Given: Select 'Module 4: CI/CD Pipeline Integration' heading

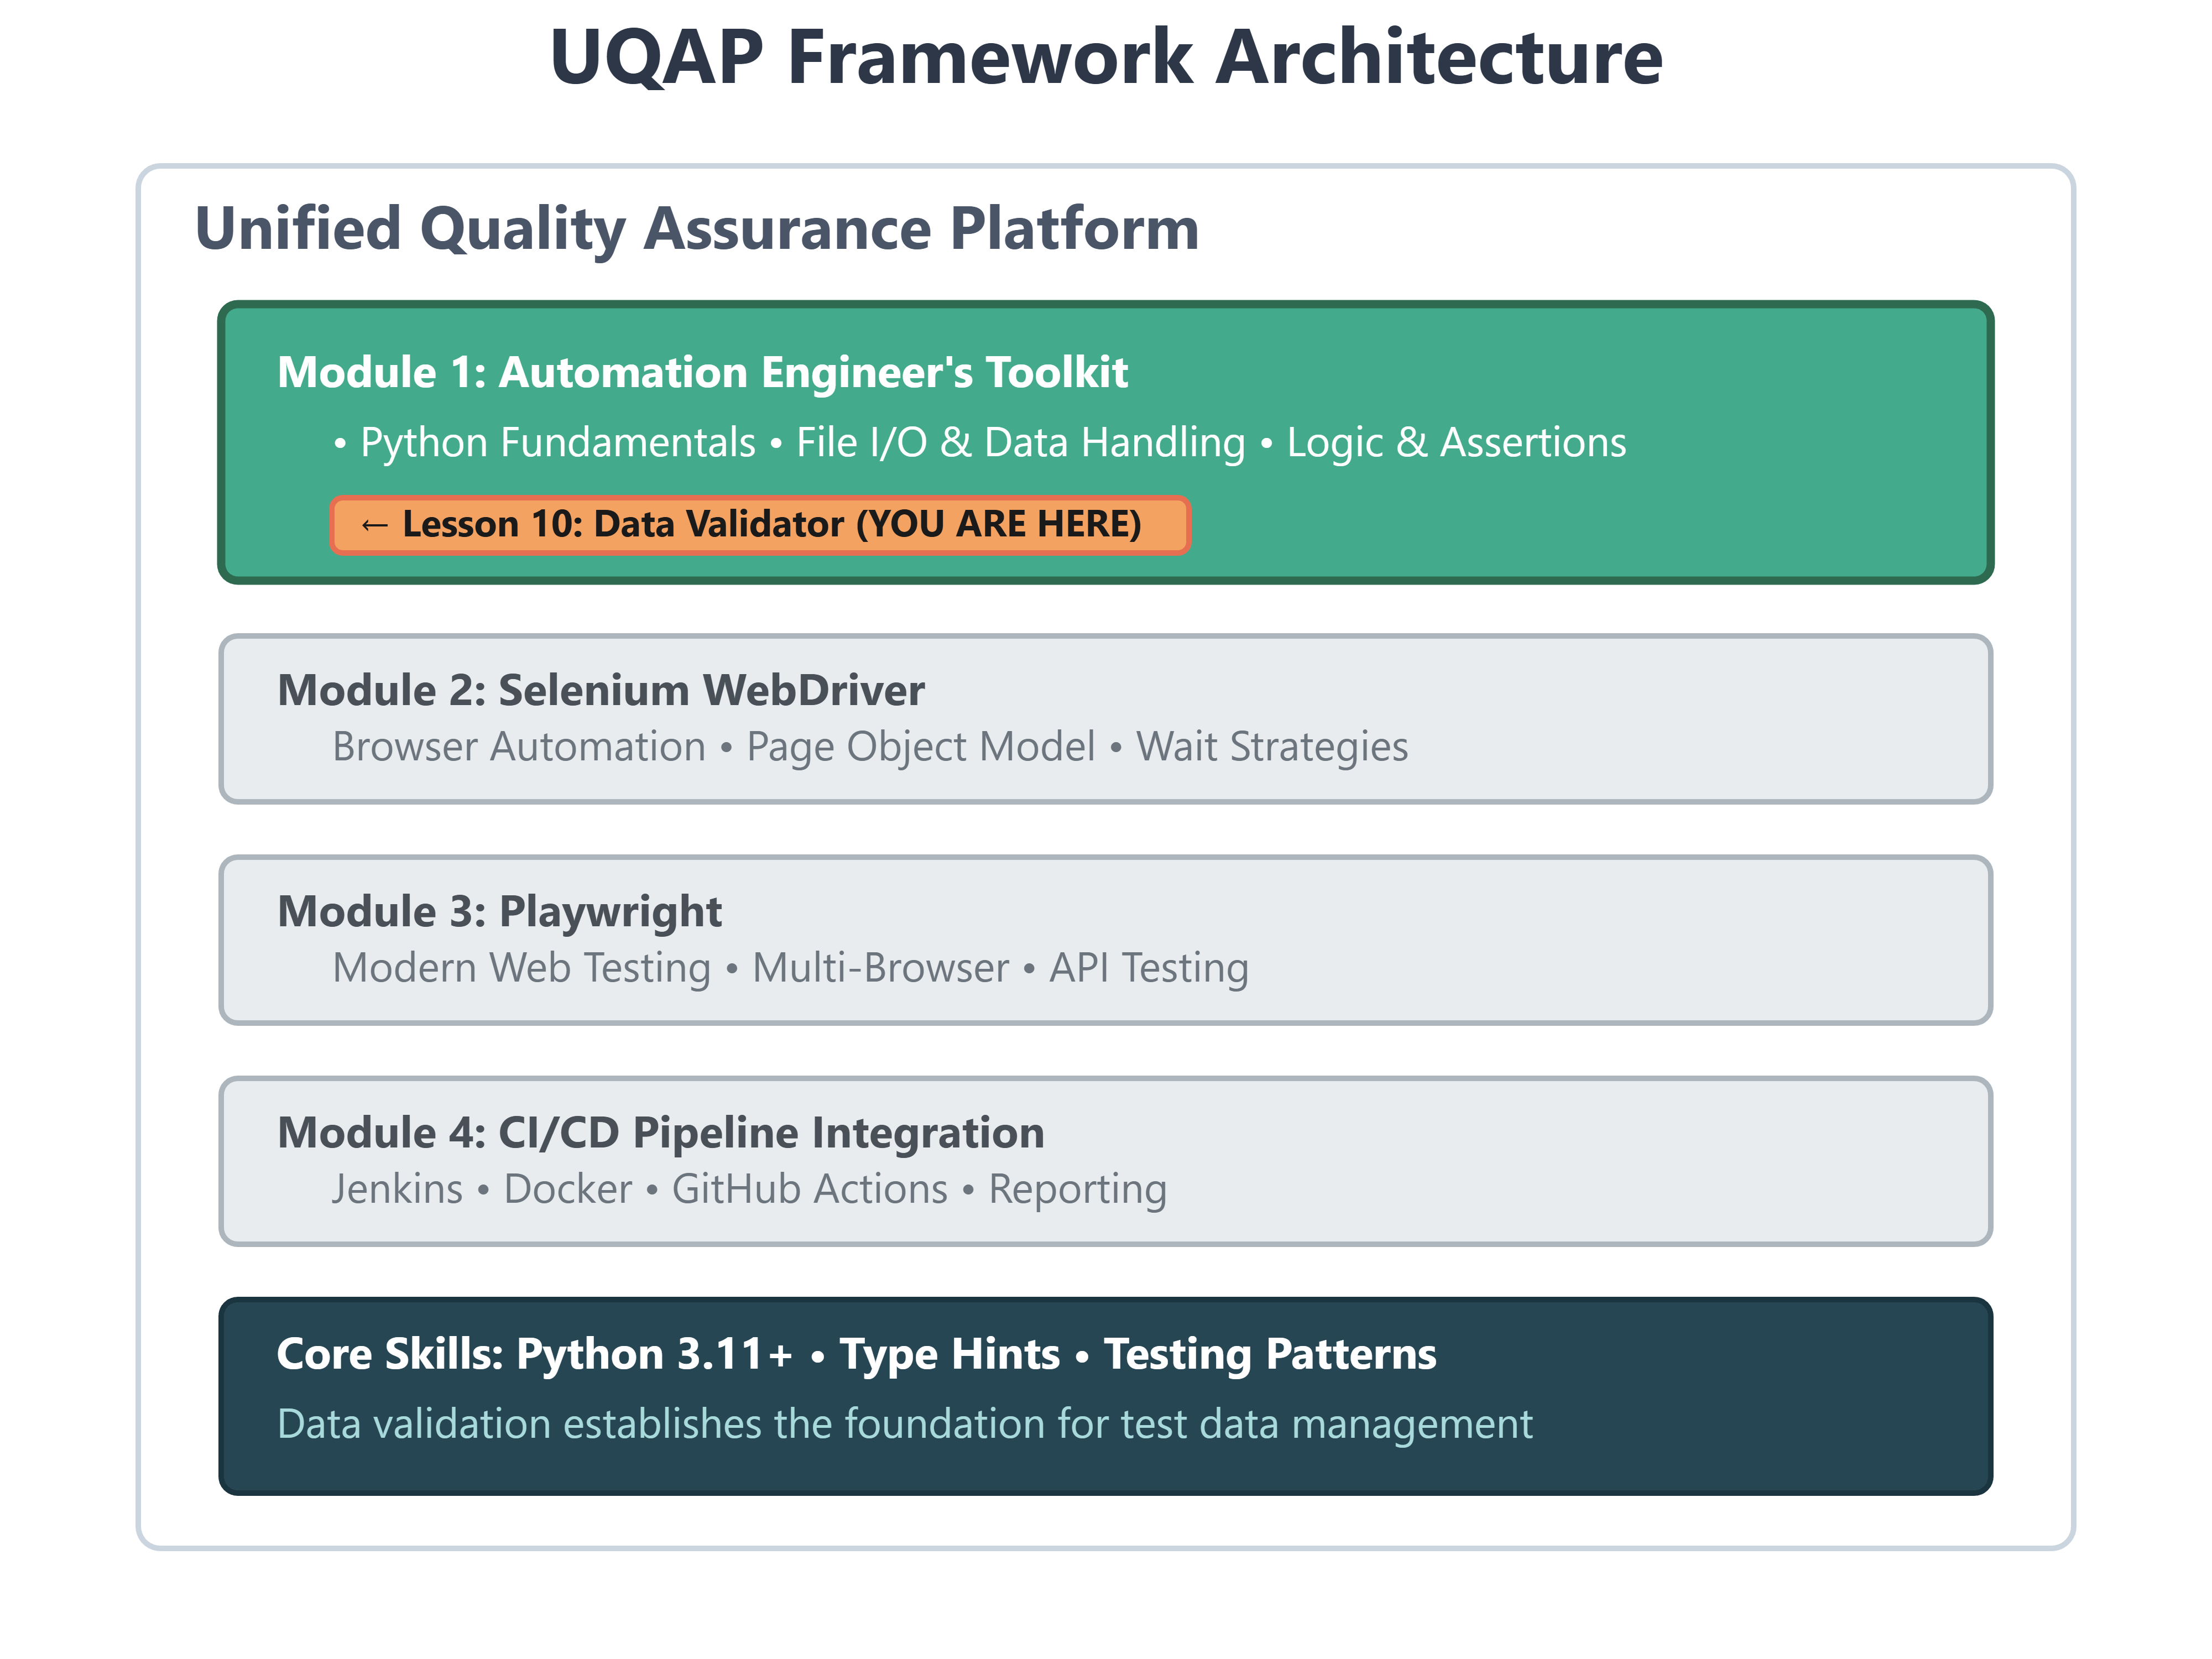Looking at the screenshot, I should pos(660,1133).
